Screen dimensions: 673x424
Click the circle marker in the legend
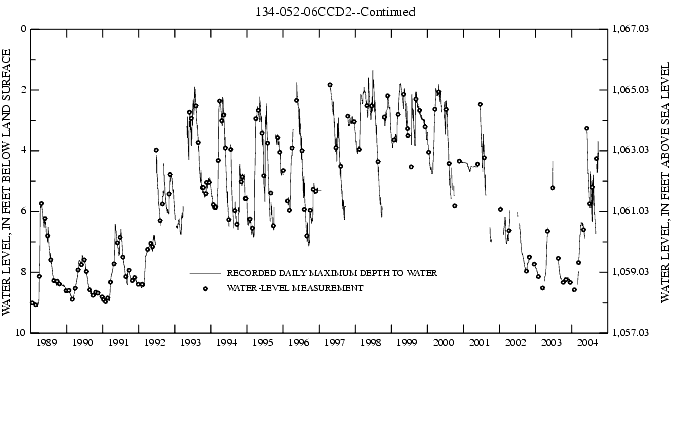(205, 289)
